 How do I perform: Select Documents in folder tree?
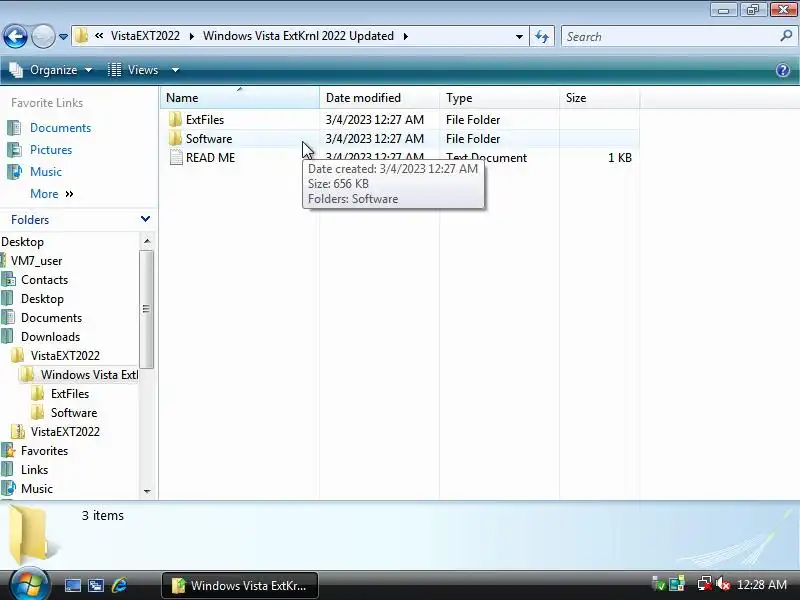click(52, 318)
